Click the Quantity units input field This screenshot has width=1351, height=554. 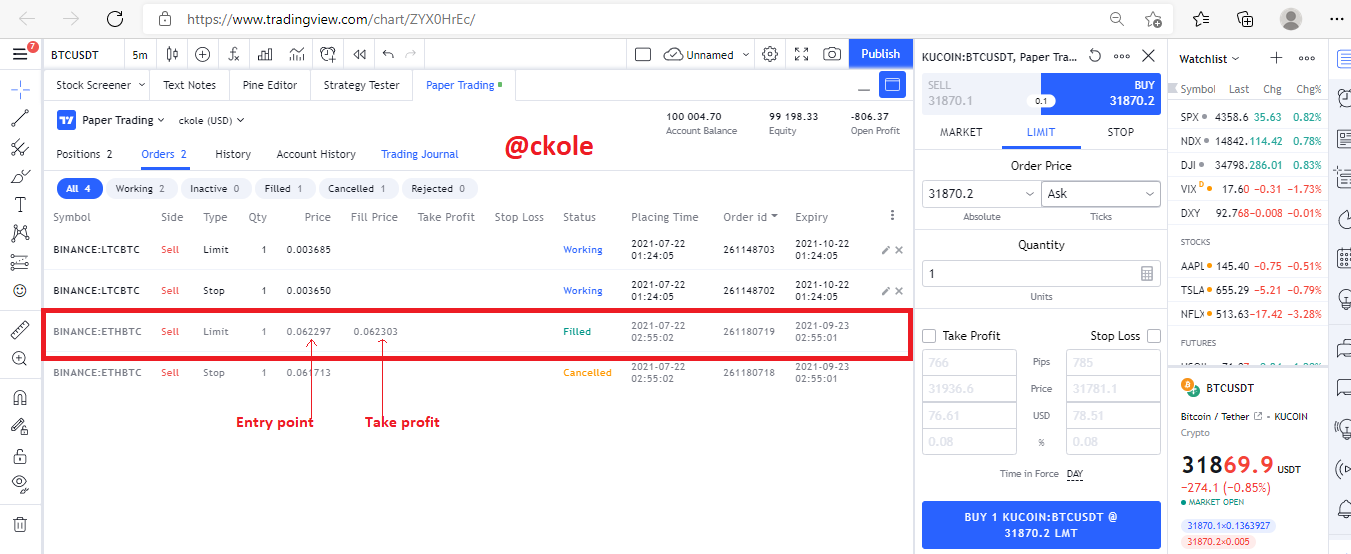1041,273
